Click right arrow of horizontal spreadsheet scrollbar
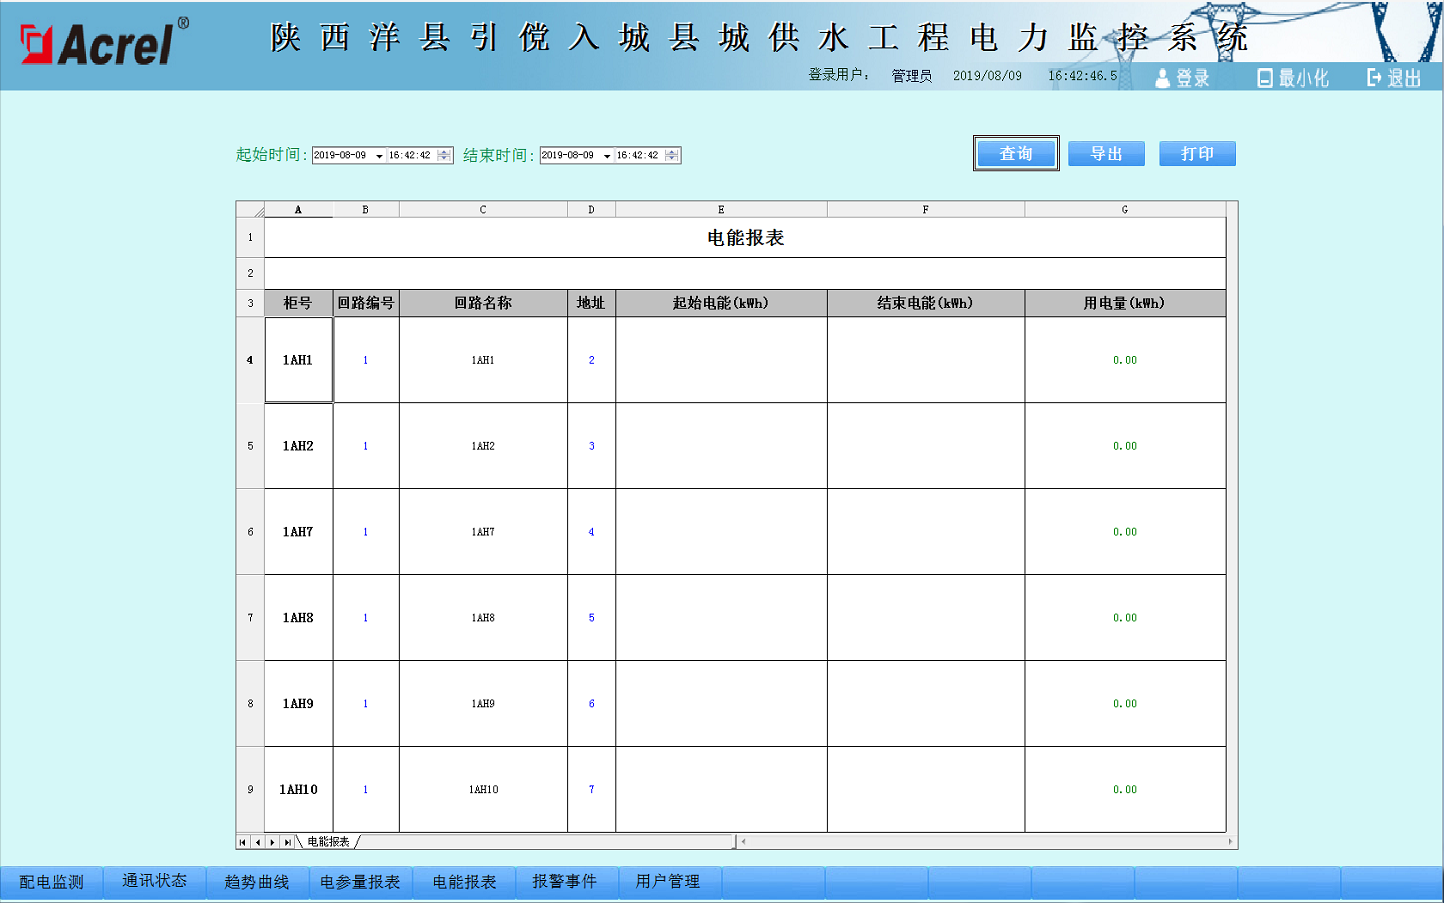Screen dimensions: 1444x903 1230,842
